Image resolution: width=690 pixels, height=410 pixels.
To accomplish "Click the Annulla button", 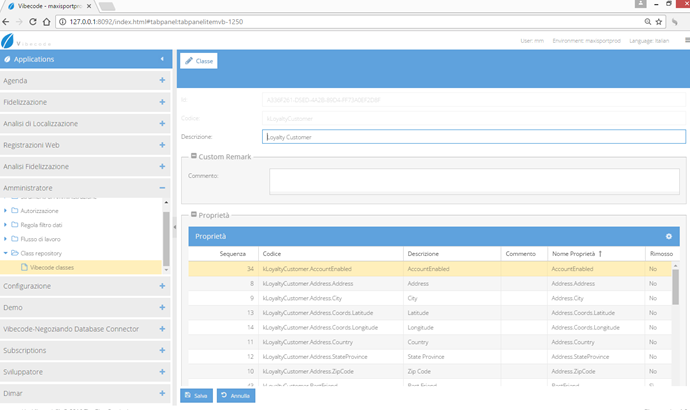I will pos(236,396).
